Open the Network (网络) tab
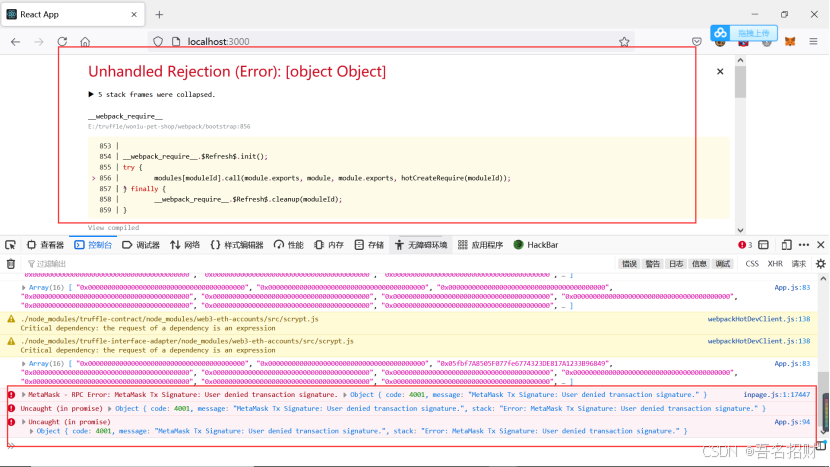 coord(185,245)
